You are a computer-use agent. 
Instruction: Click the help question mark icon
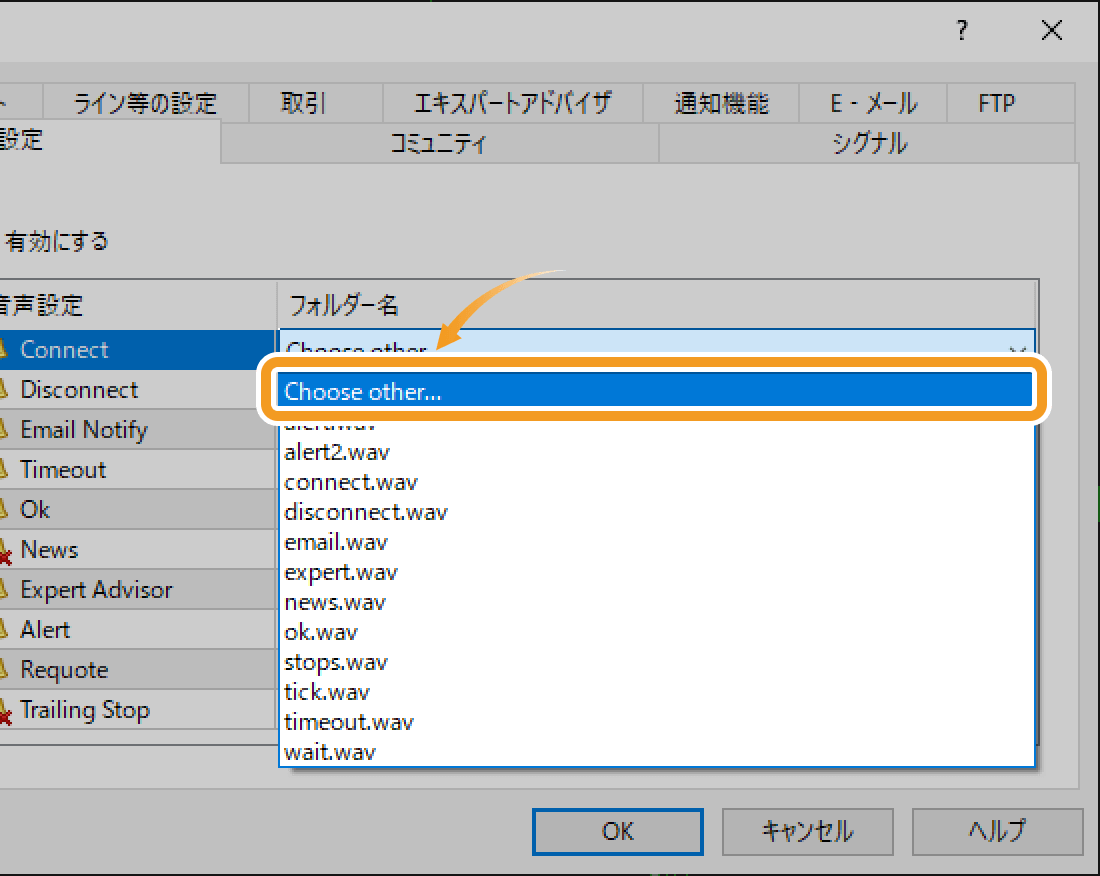(961, 30)
